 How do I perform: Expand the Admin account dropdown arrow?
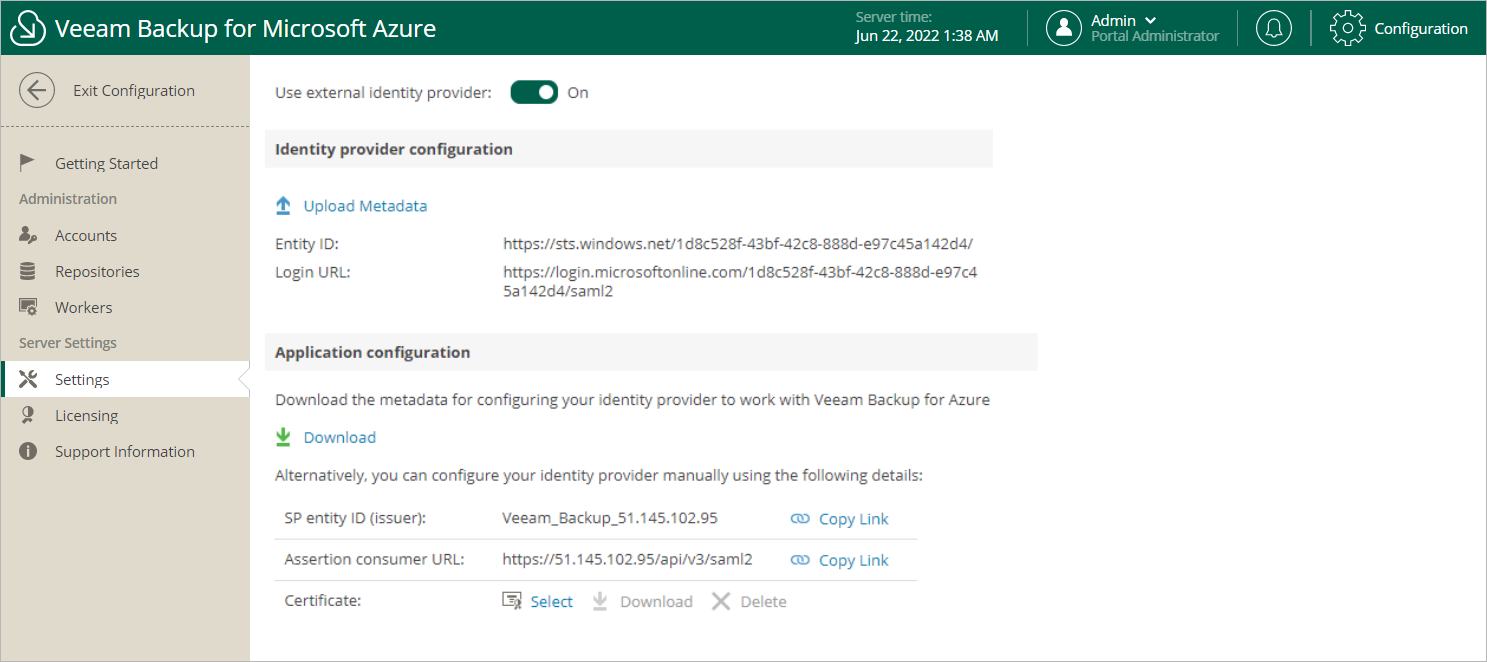tap(1150, 20)
